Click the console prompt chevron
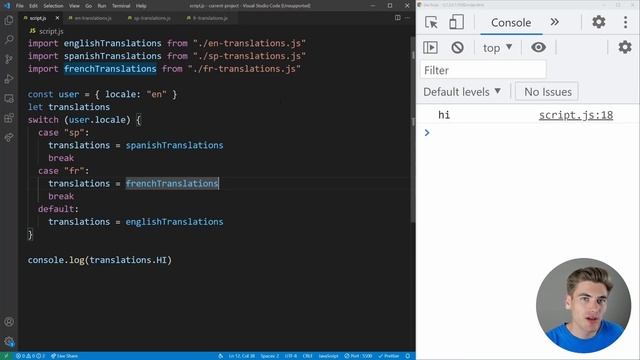 [427, 133]
